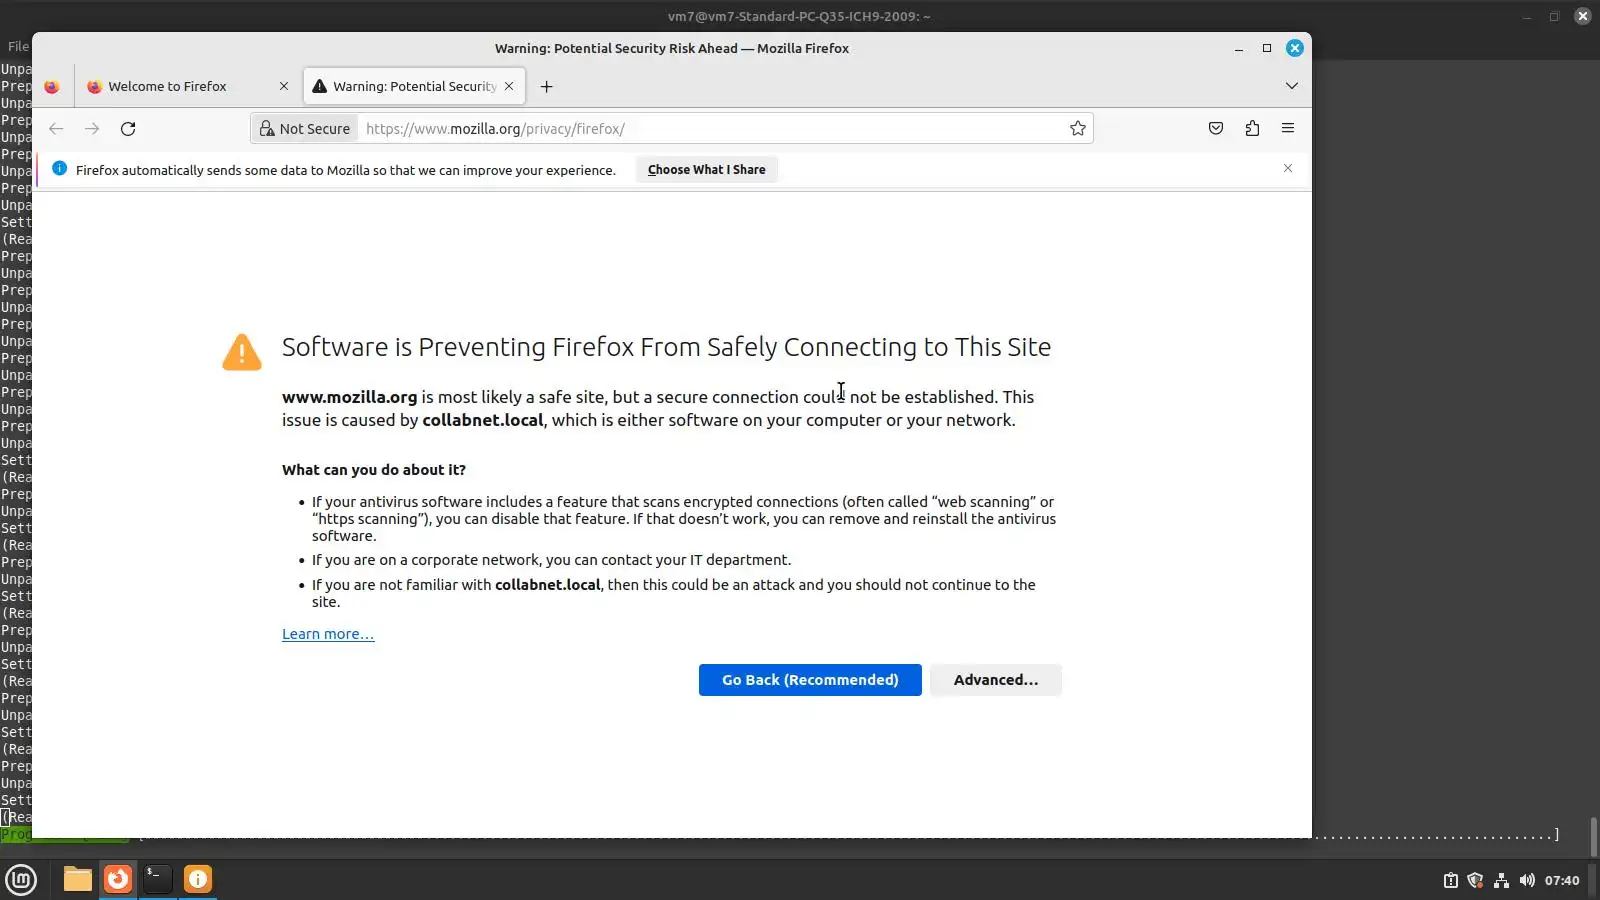Open the volume speaker tray icon
This screenshot has width=1600, height=900.
(1527, 881)
